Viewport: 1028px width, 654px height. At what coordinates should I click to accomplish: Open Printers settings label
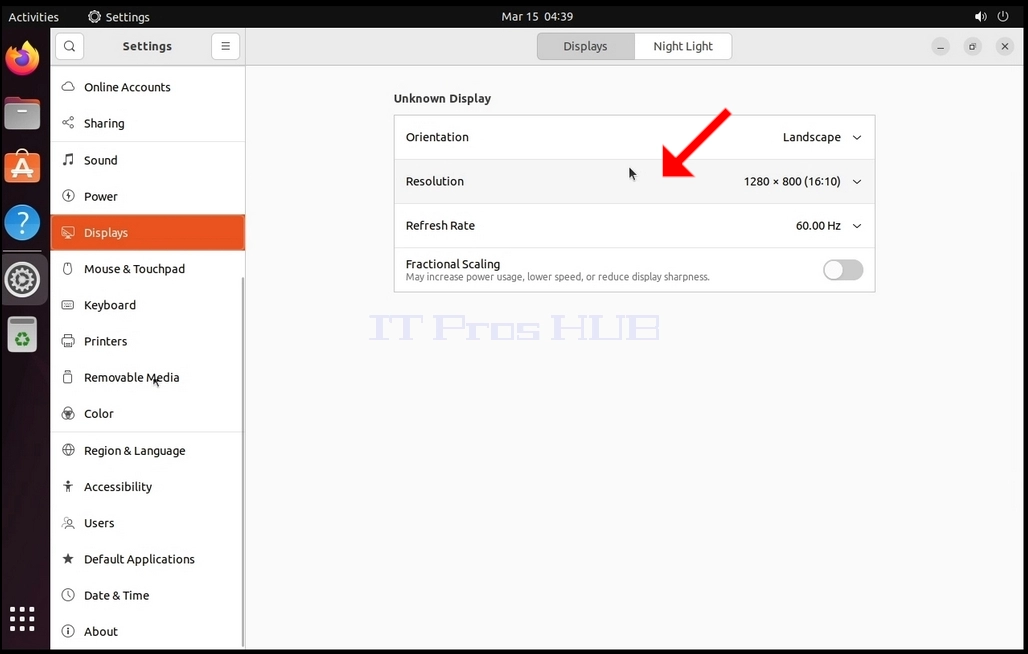tap(106, 341)
